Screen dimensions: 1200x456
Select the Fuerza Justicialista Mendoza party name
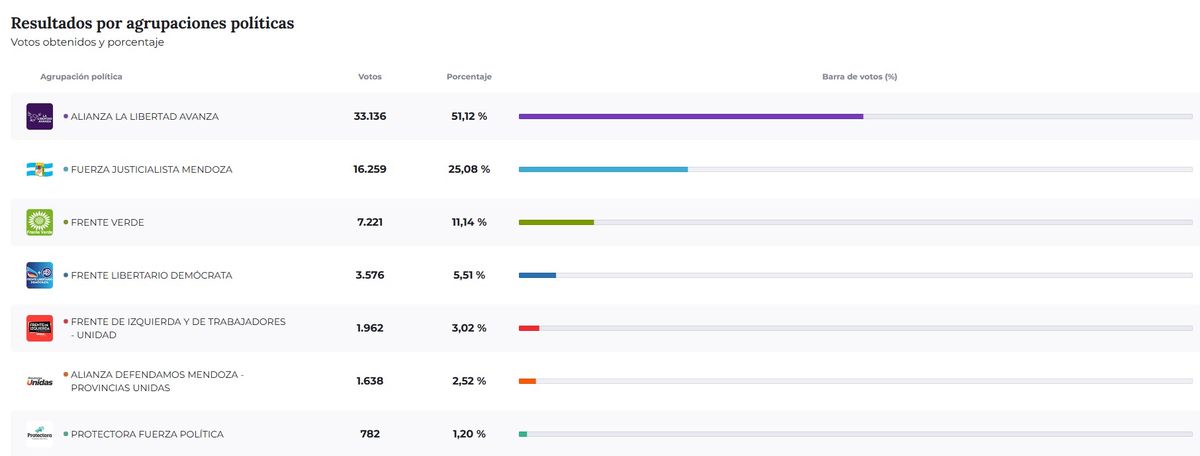coord(151,170)
